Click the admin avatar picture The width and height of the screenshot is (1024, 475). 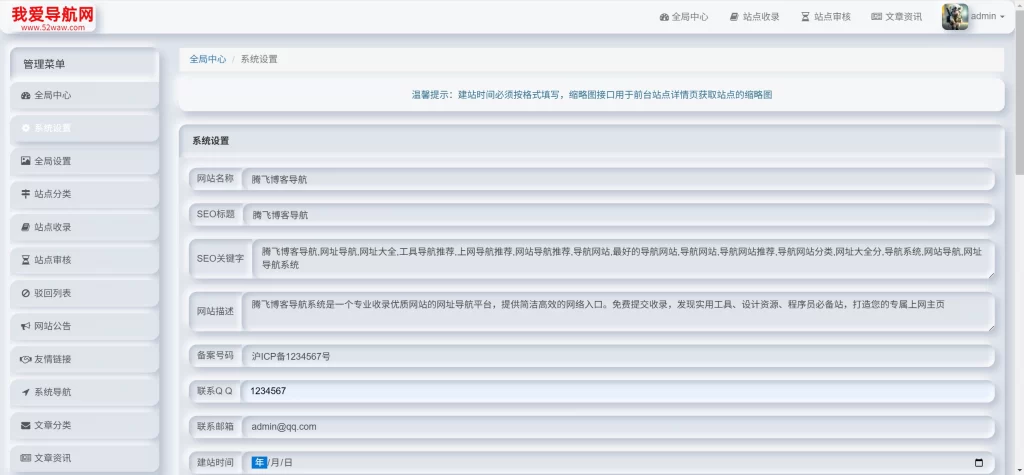click(x=955, y=17)
